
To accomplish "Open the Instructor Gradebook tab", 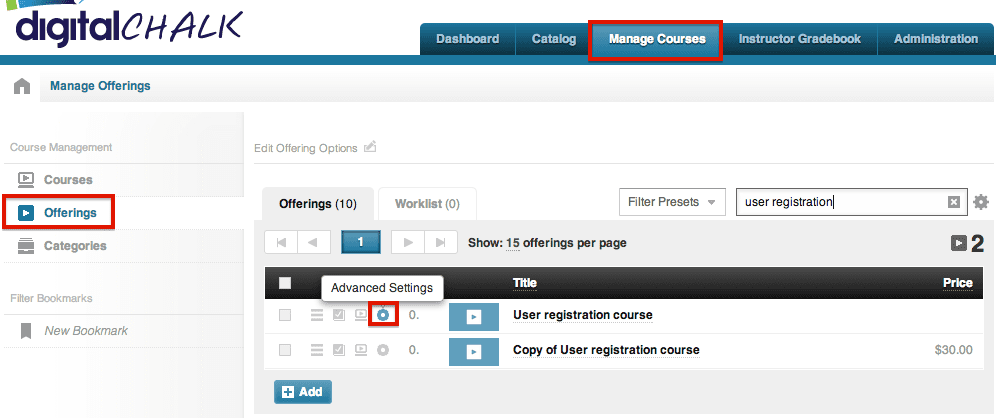I will tap(800, 39).
